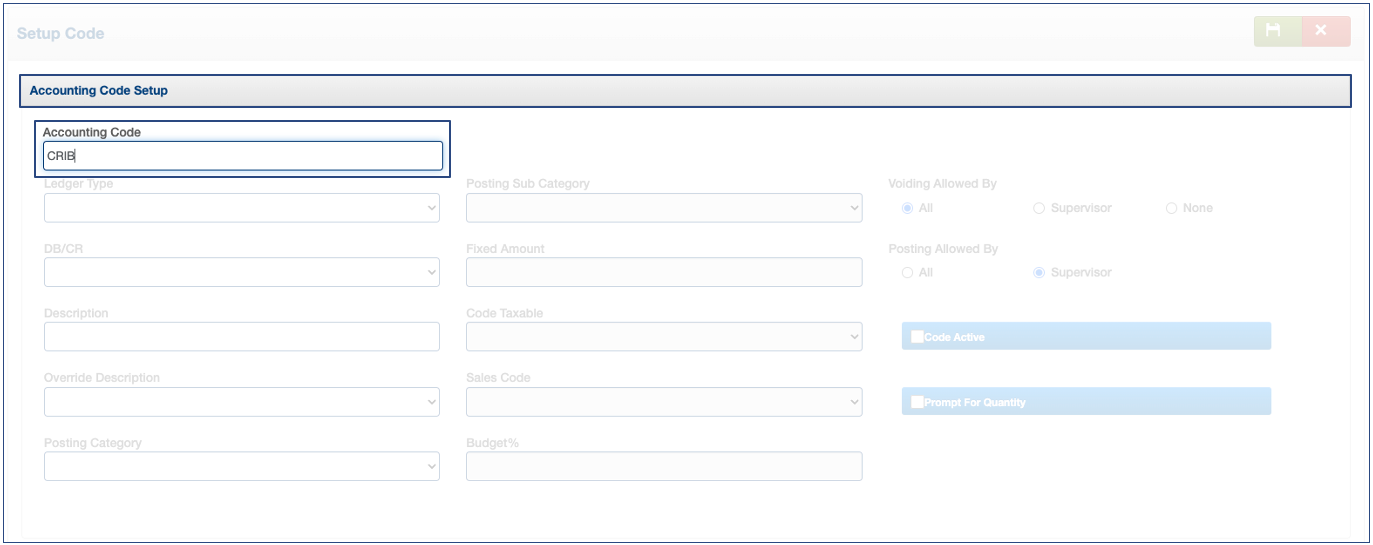
Task: Select All under Voiding Allowed By
Action: point(907,208)
